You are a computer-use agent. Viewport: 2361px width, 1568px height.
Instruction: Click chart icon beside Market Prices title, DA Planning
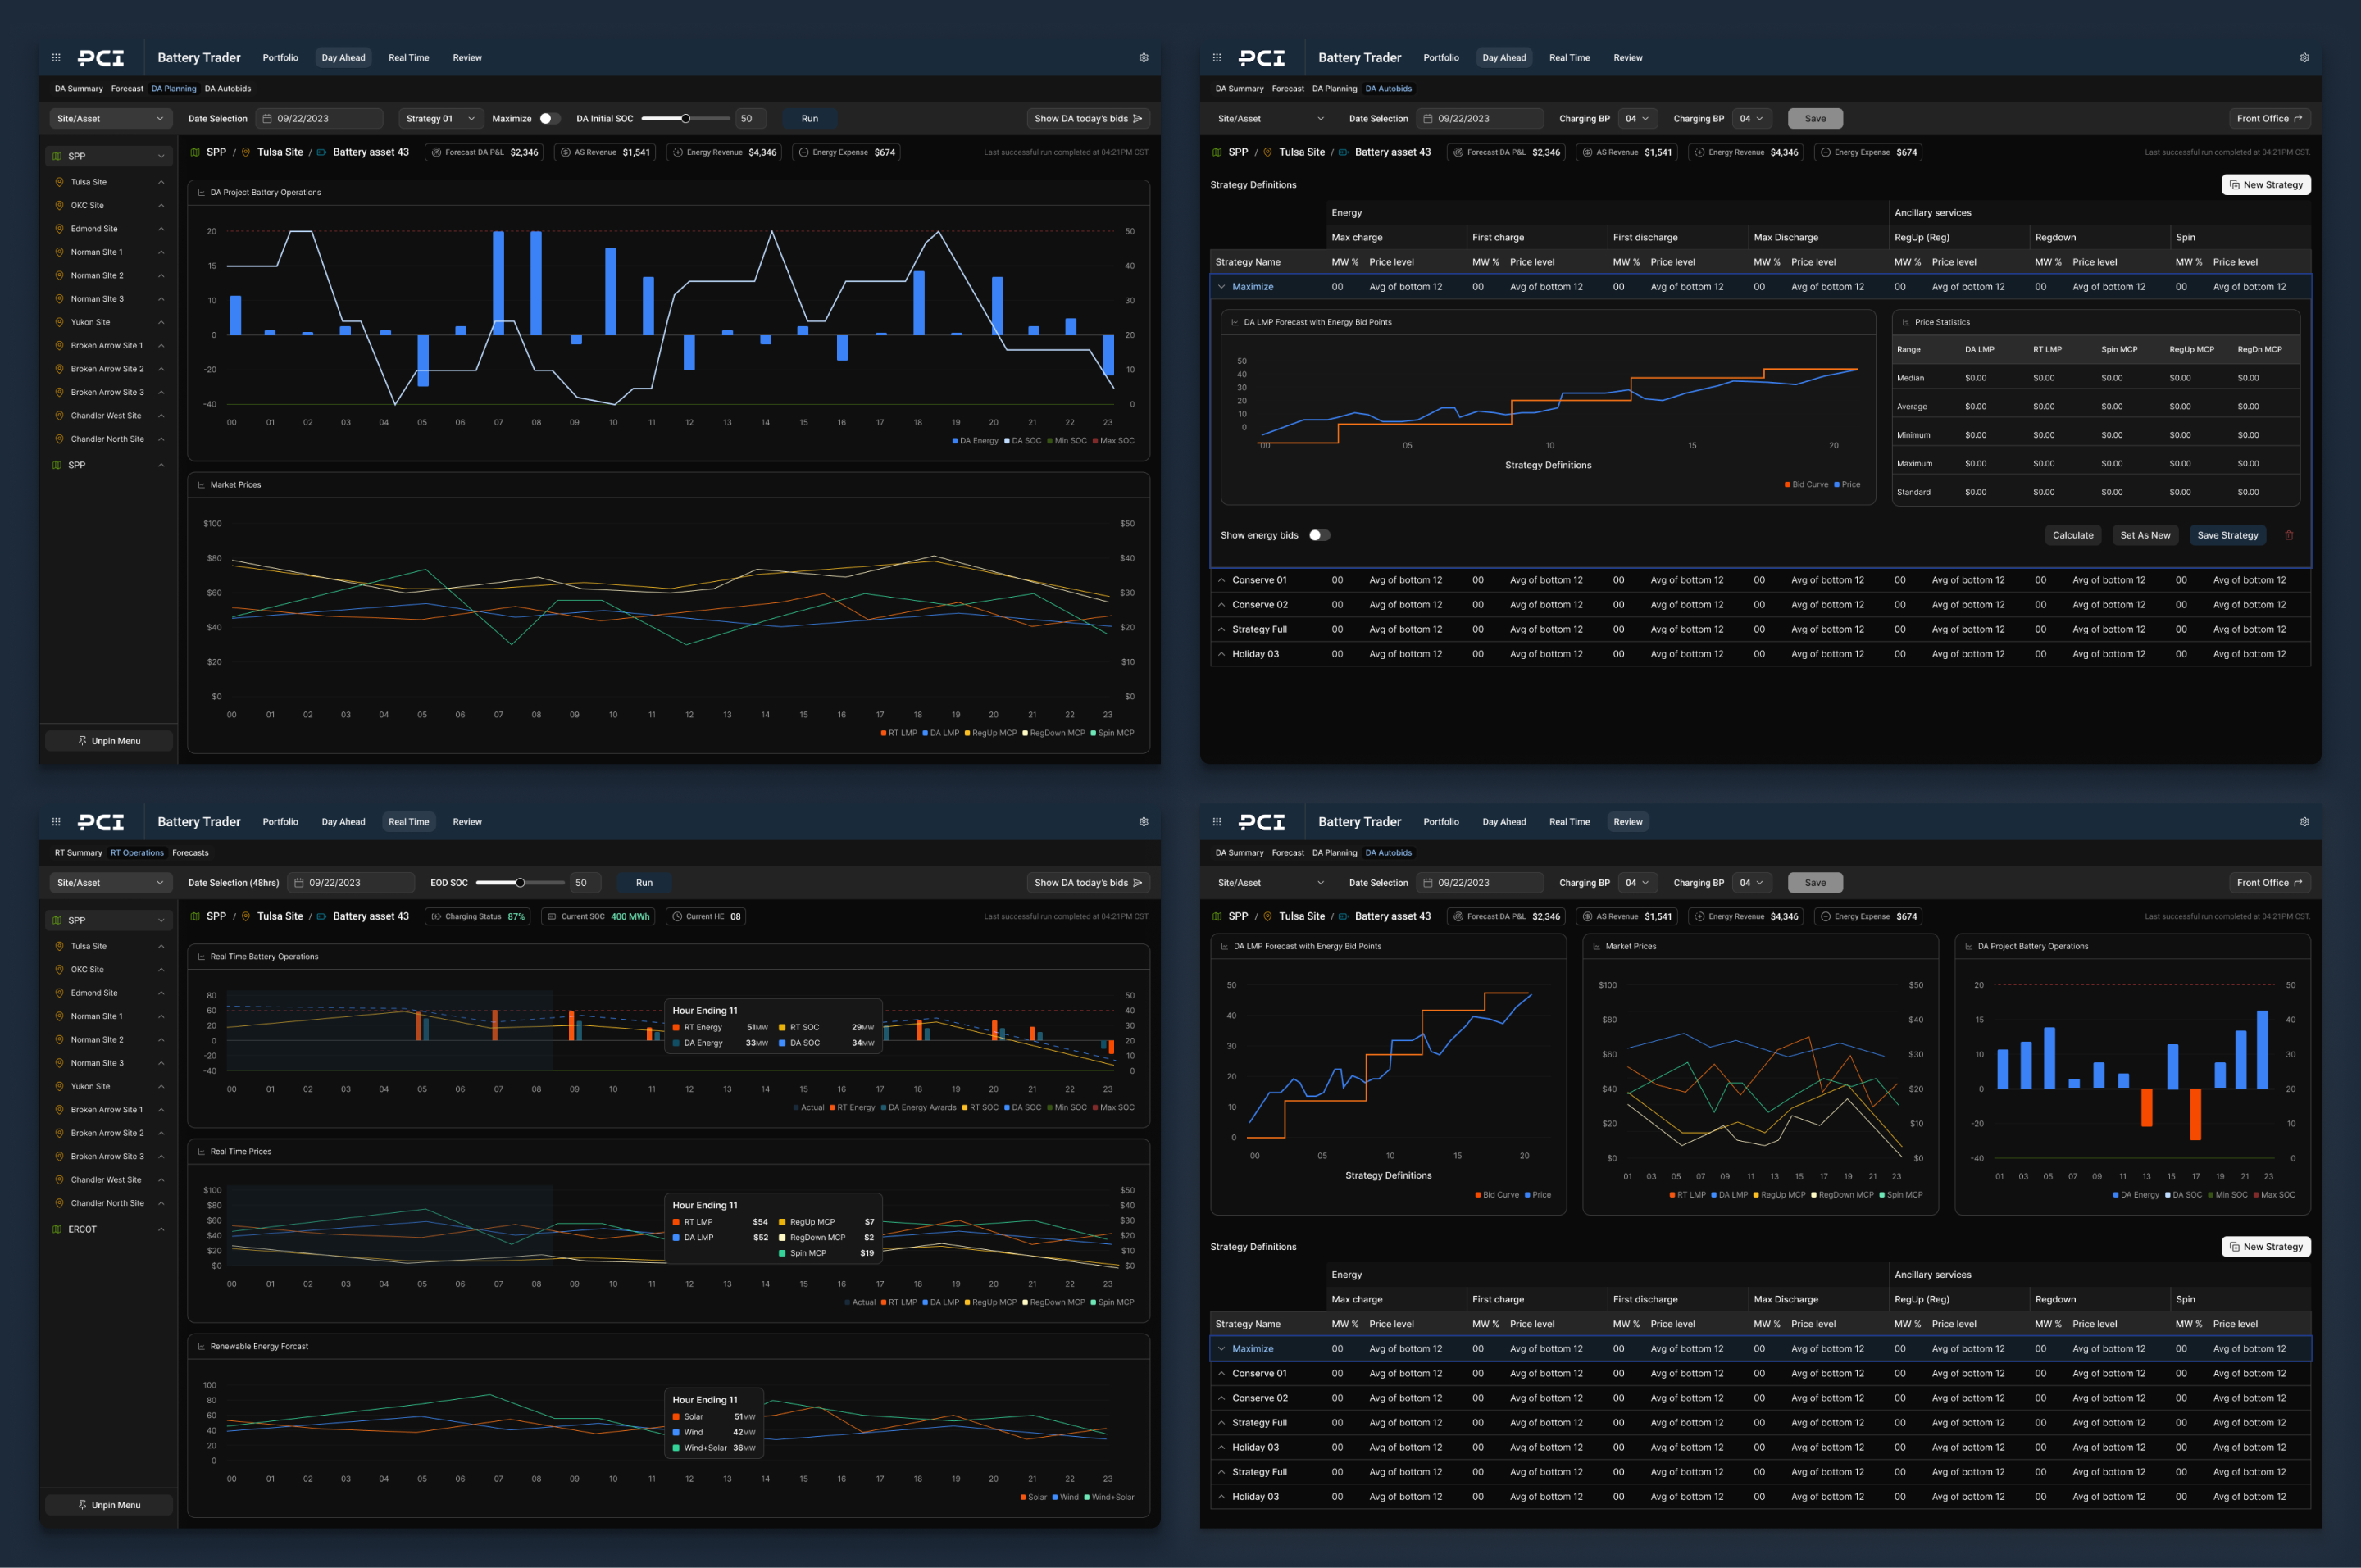pos(201,485)
